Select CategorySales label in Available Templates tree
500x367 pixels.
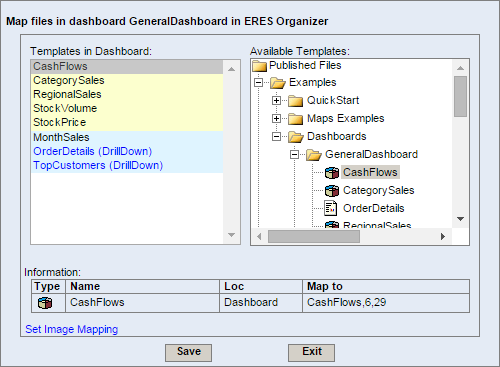click(379, 190)
